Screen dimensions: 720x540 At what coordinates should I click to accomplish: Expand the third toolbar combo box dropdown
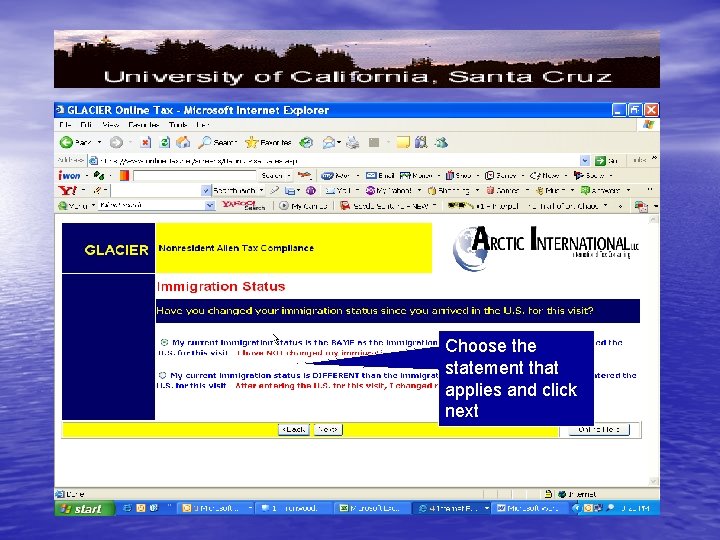(210, 205)
